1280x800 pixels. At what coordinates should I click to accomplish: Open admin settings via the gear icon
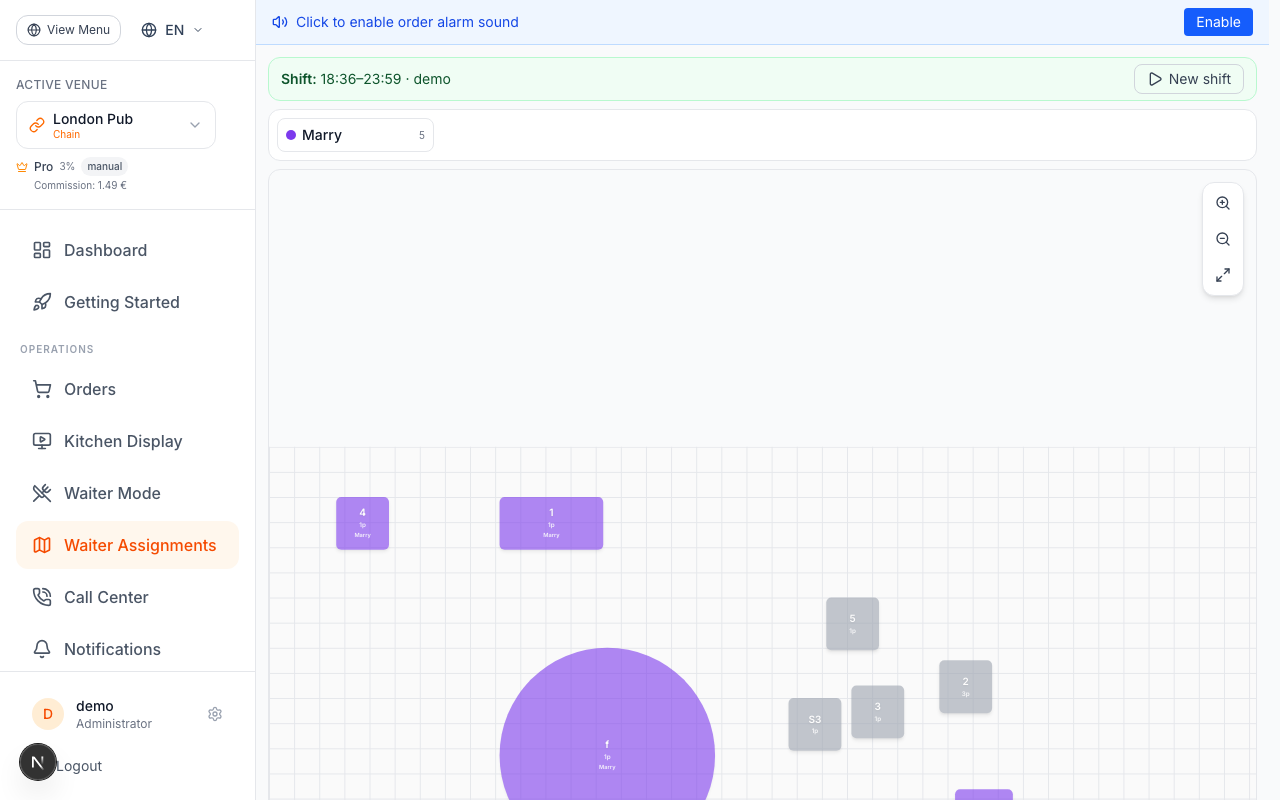[x=215, y=714]
